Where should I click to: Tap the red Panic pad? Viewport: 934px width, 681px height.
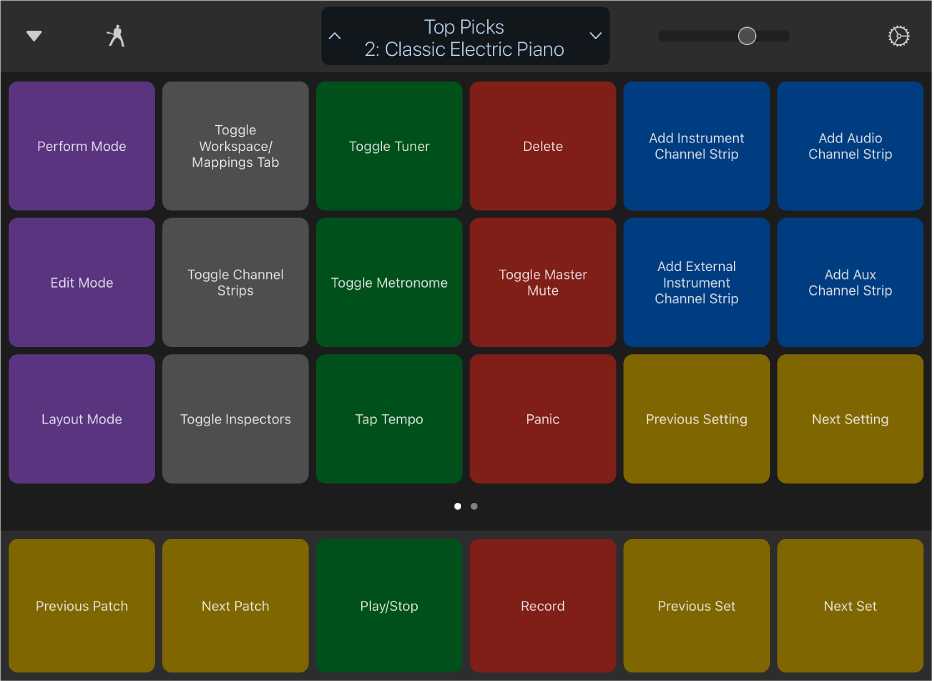pyautogui.click(x=543, y=419)
